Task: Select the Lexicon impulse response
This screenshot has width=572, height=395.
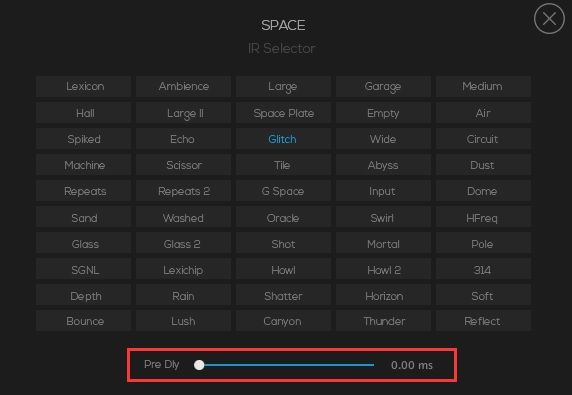Action: (84, 86)
